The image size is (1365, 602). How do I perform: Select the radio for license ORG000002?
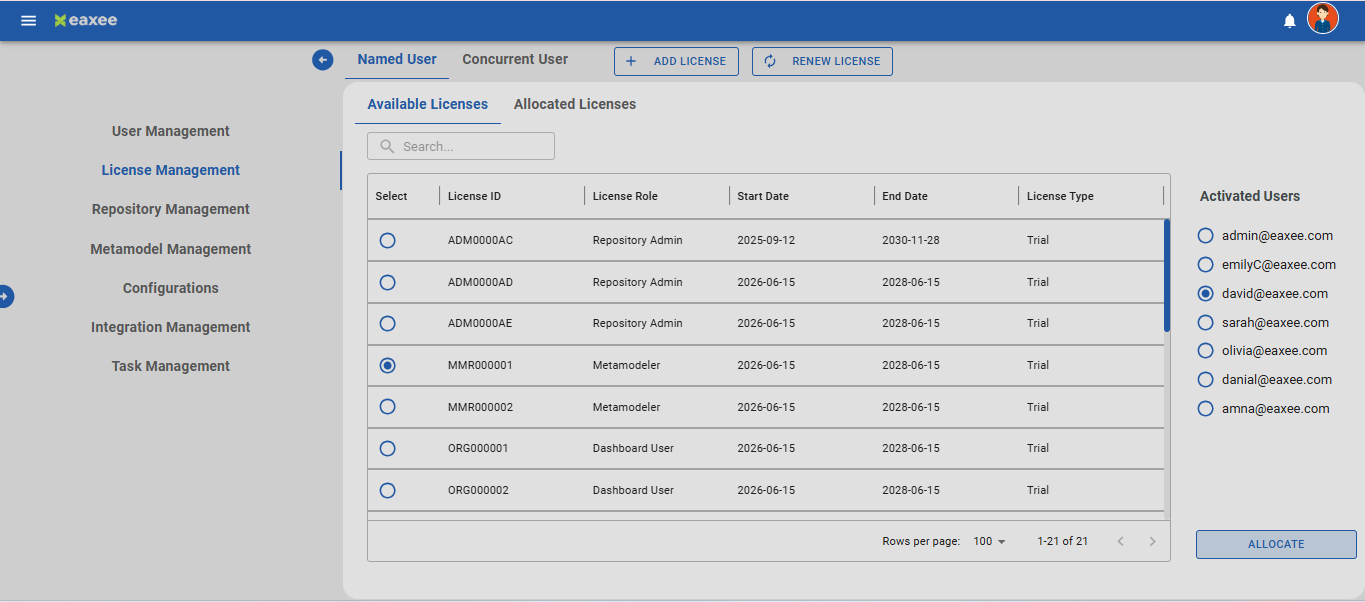(x=388, y=490)
